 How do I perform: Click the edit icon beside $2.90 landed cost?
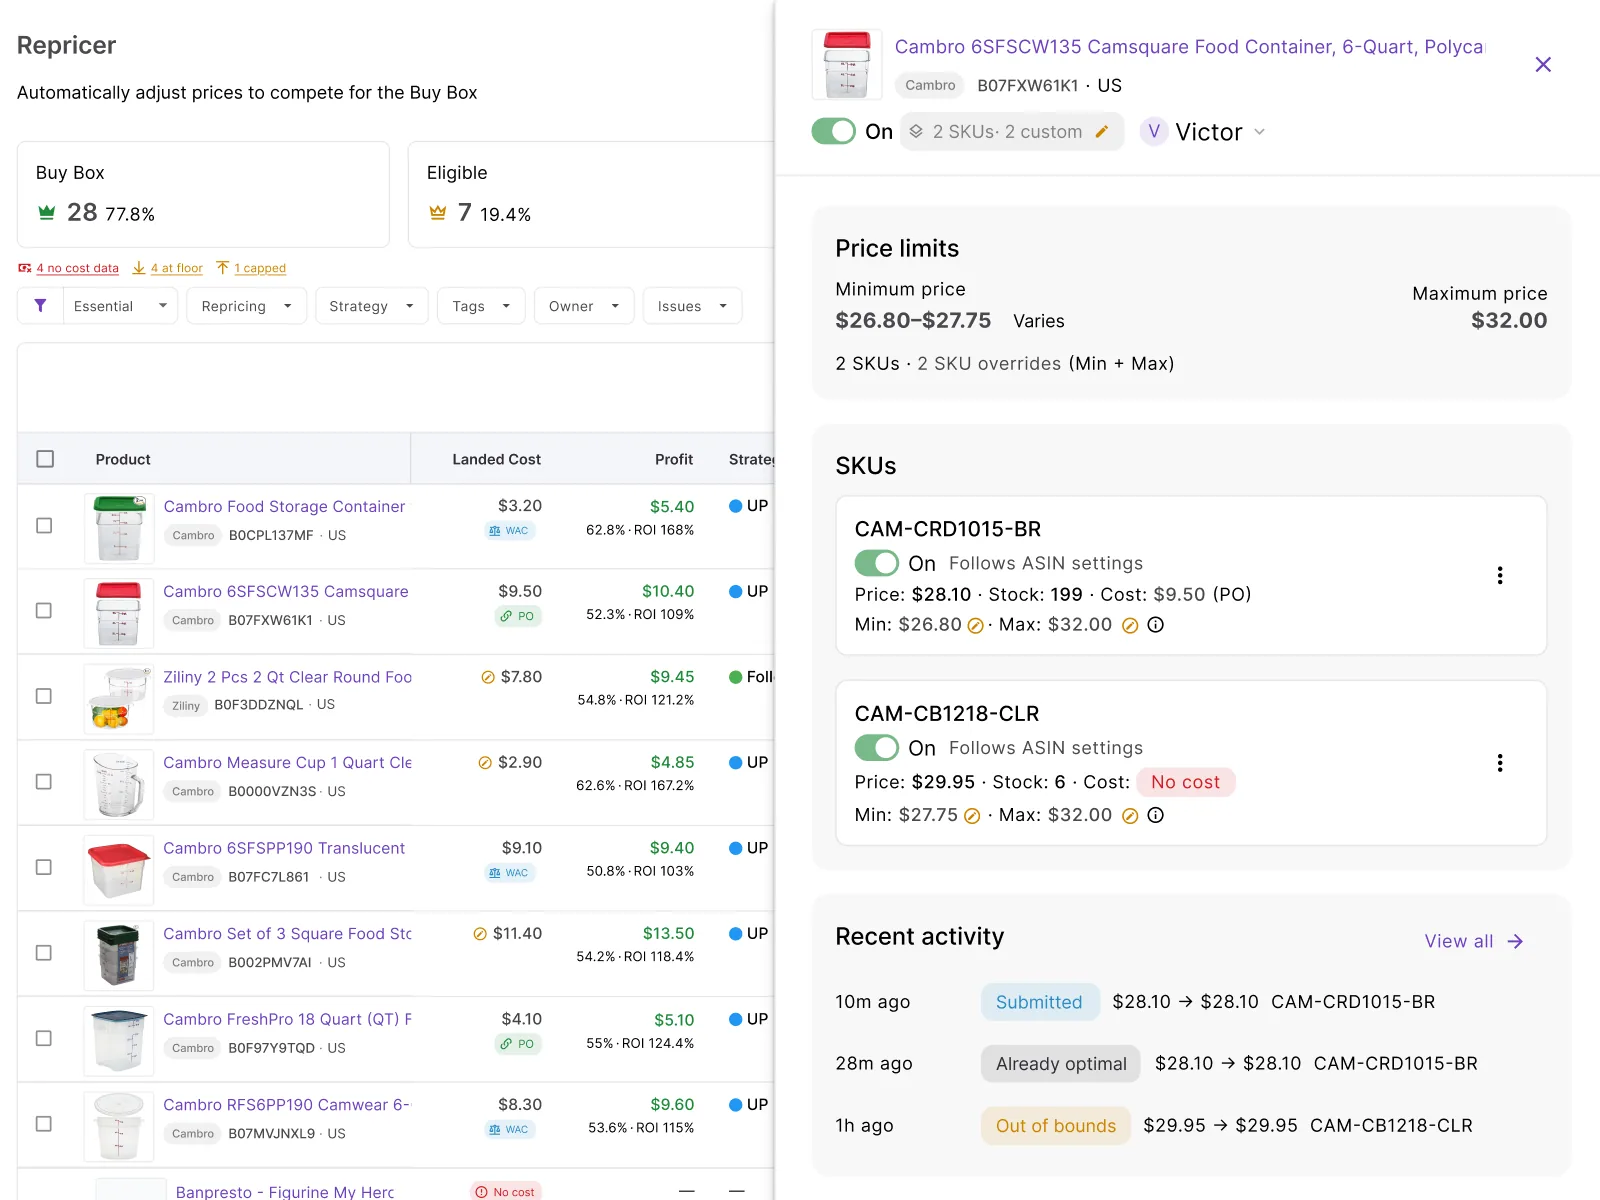pos(485,763)
